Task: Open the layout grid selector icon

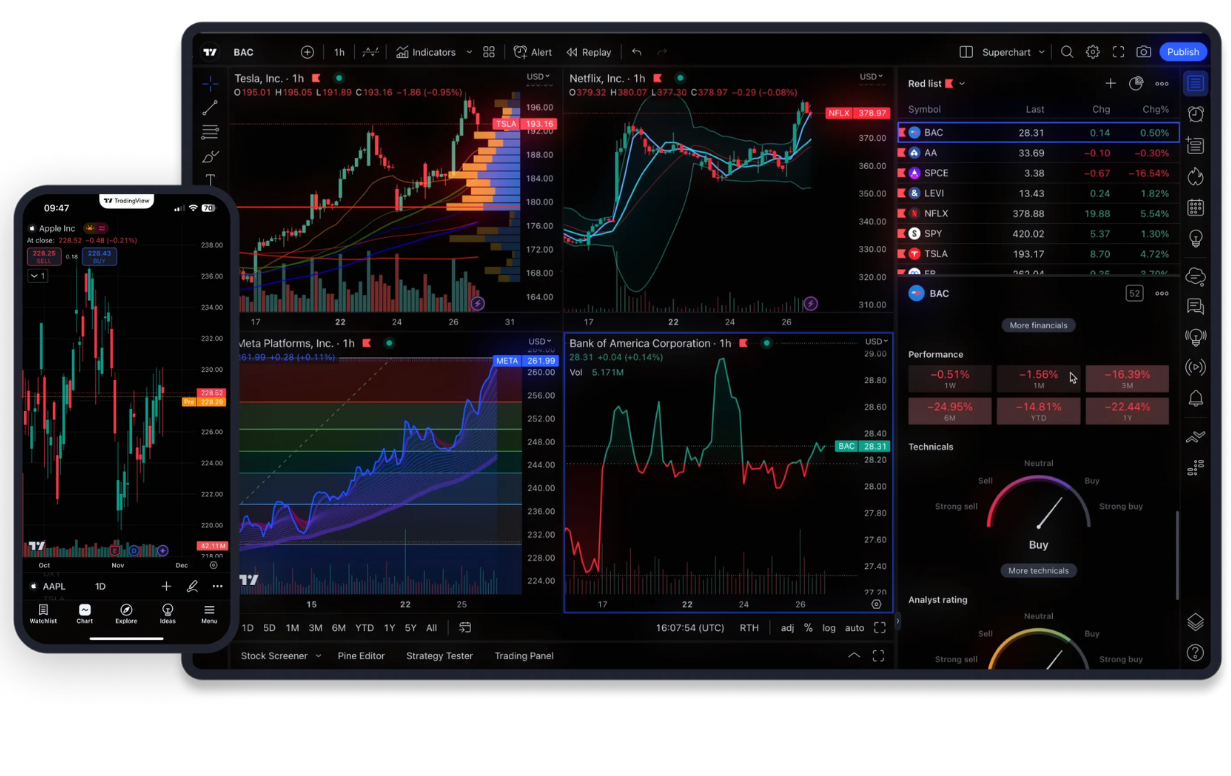Action: pyautogui.click(x=489, y=52)
